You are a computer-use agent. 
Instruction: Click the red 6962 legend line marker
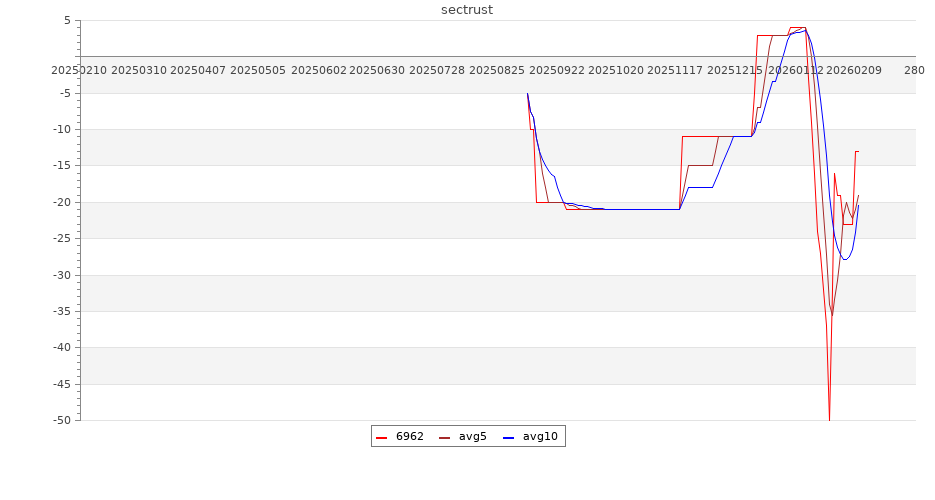coord(381,437)
